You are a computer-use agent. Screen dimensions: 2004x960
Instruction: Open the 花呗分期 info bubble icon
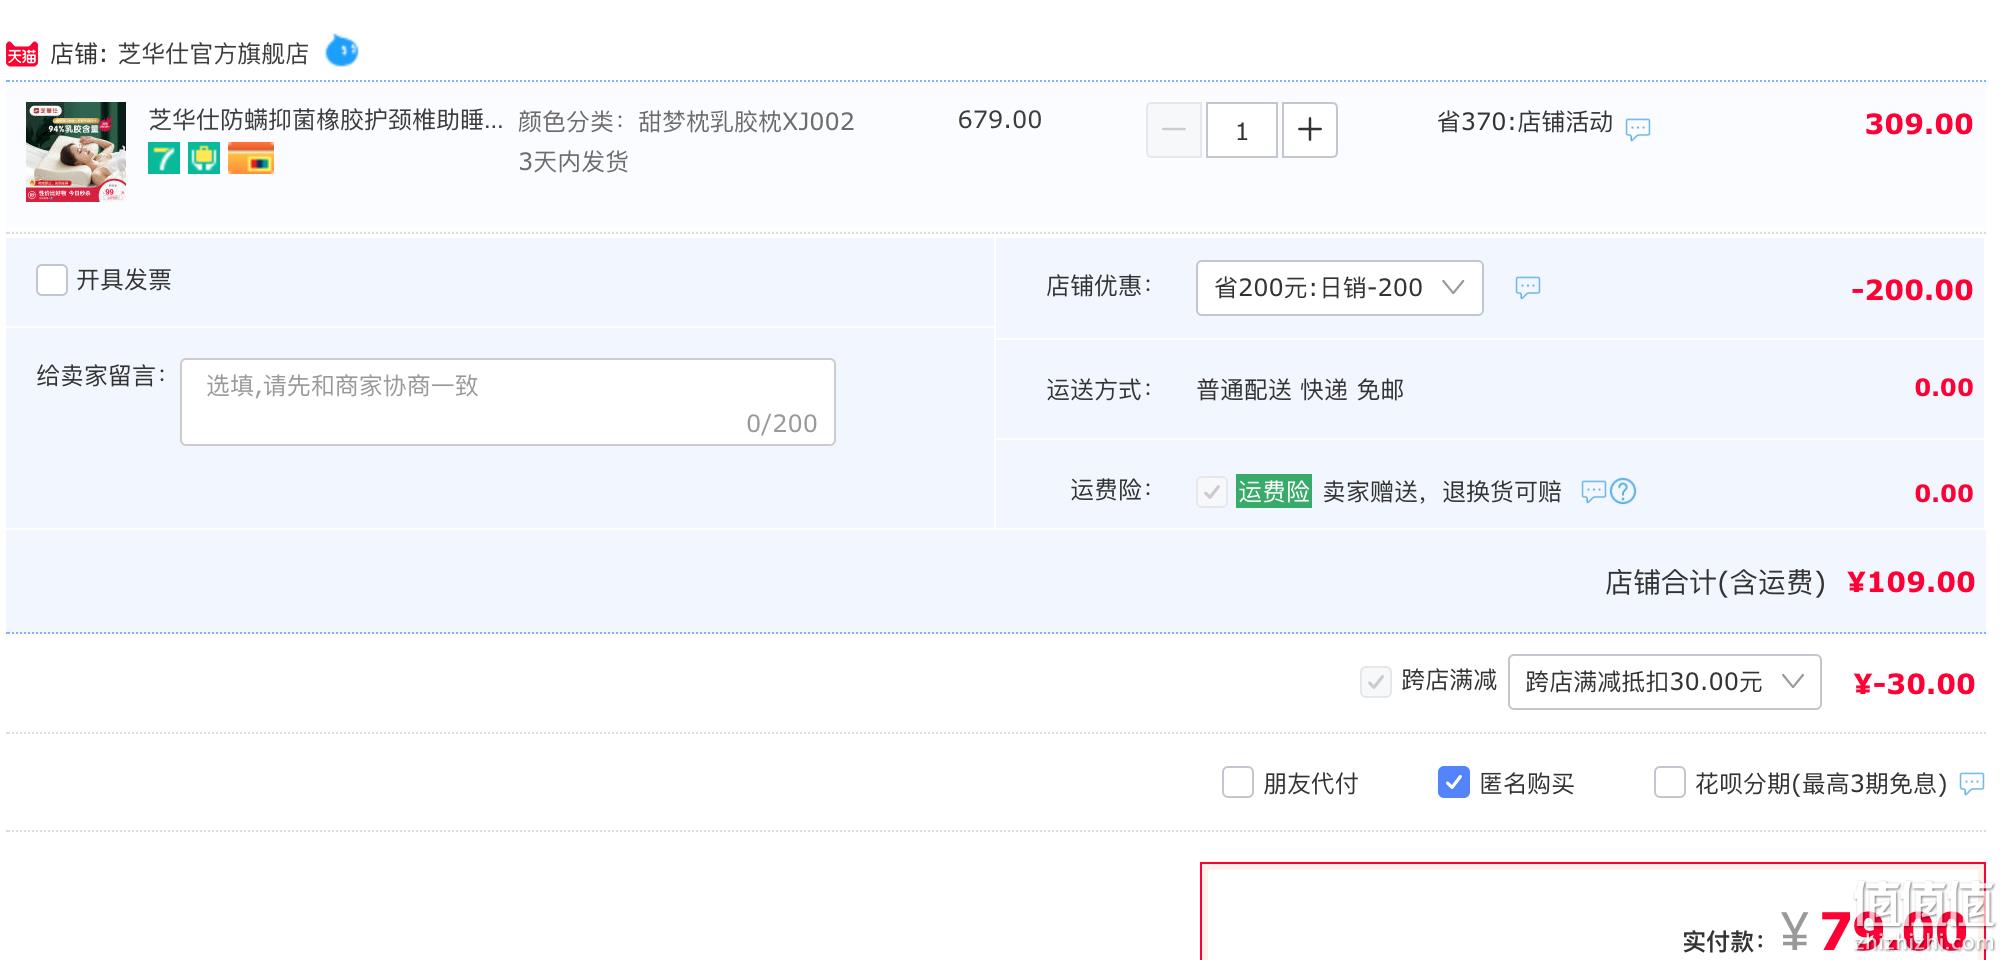point(1972,783)
